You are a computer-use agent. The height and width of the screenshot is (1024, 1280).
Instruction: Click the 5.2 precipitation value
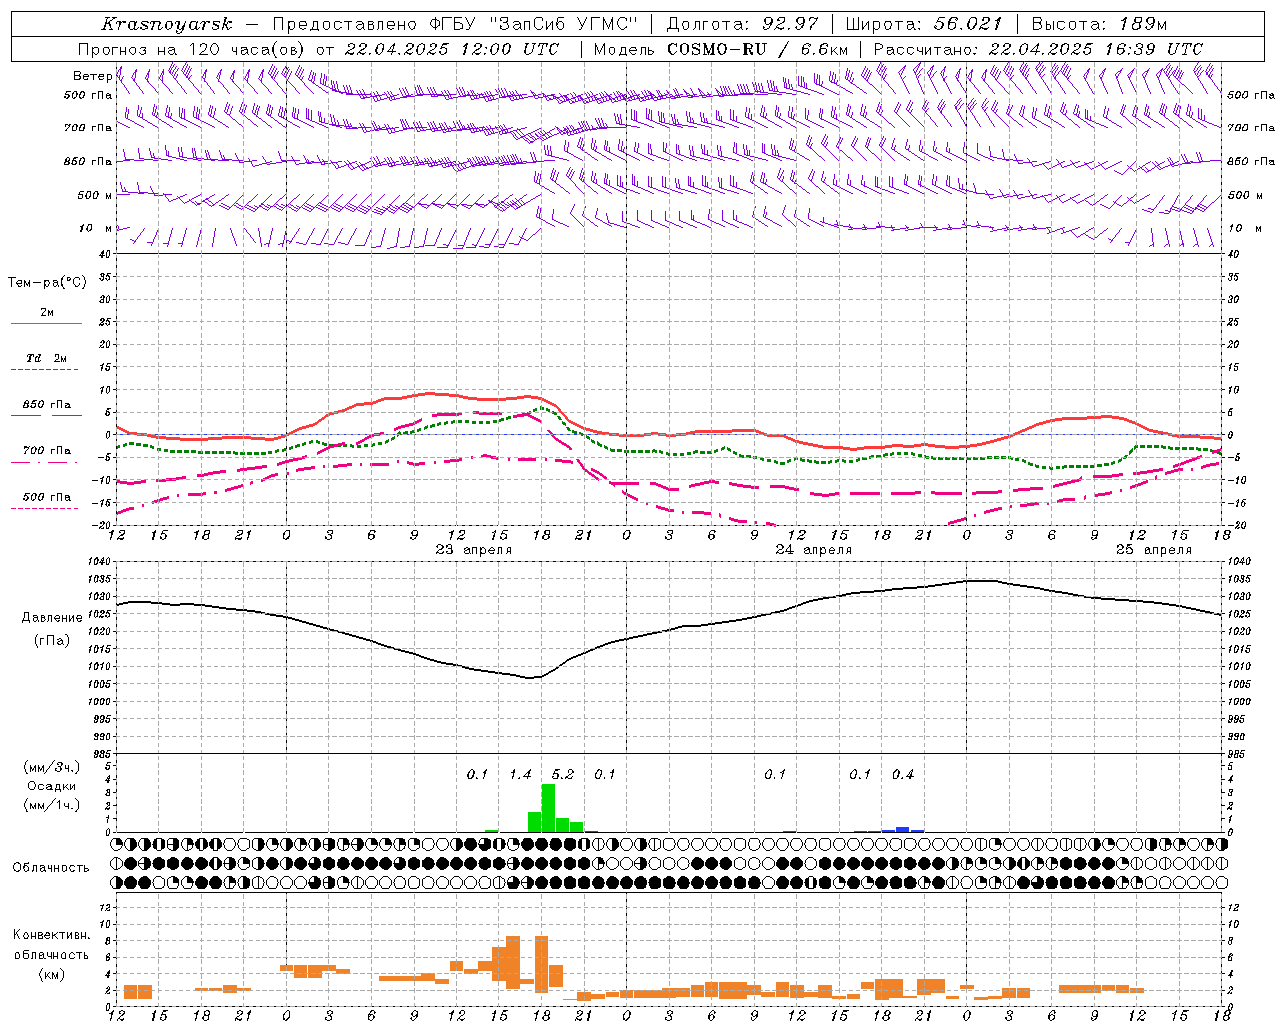click(563, 775)
